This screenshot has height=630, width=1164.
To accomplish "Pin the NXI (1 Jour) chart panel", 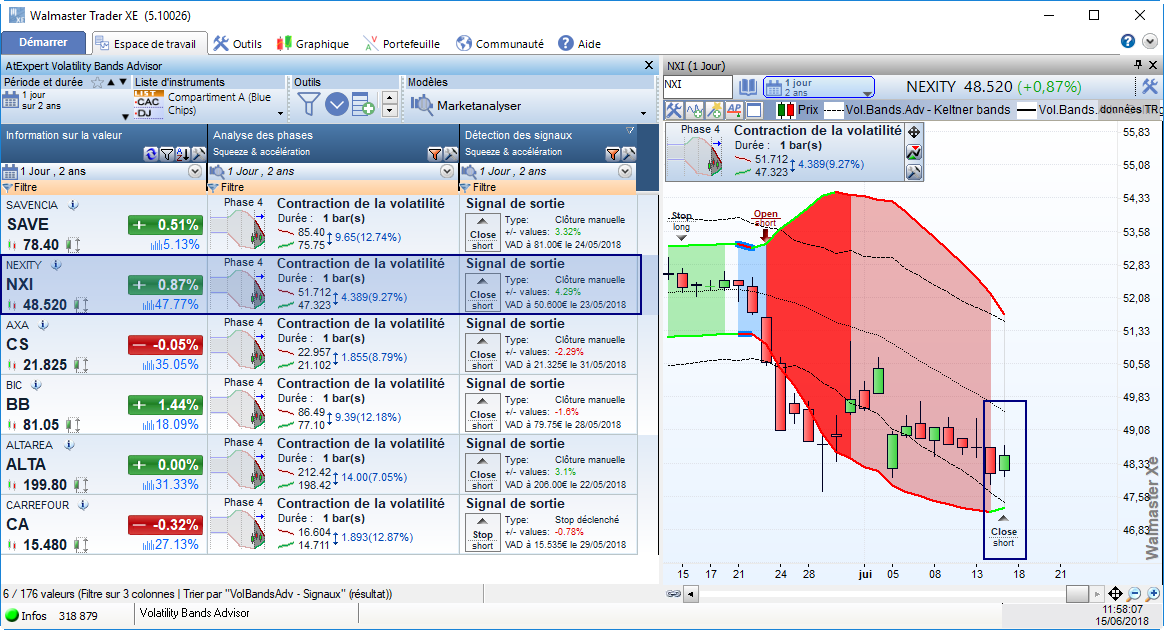I will (1138, 65).
